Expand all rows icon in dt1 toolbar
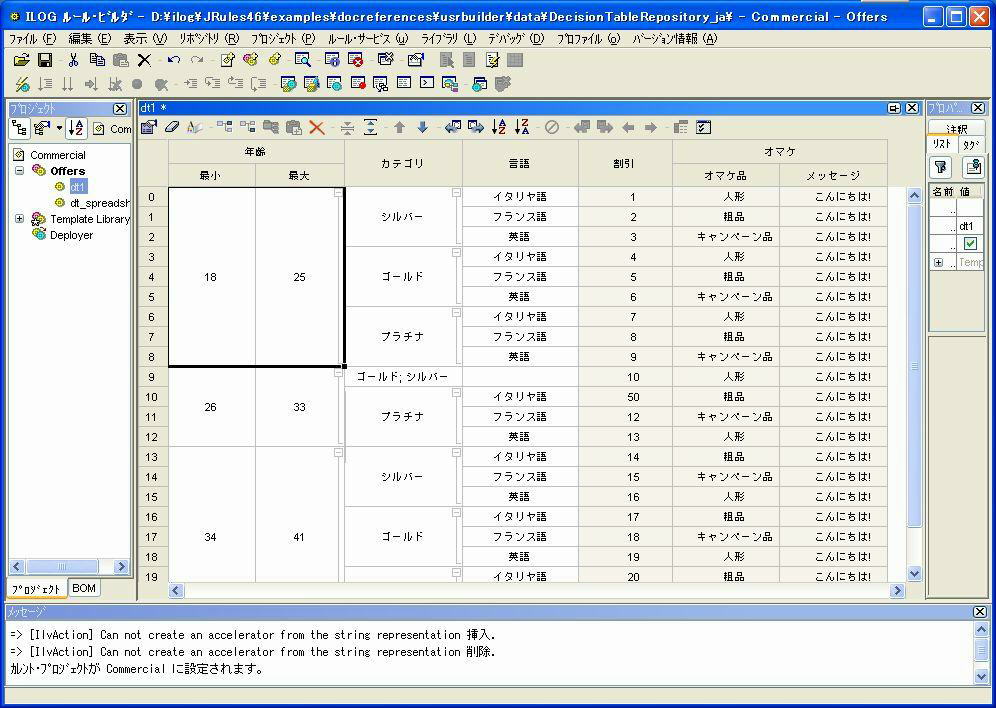This screenshot has width=996, height=708. (370, 128)
